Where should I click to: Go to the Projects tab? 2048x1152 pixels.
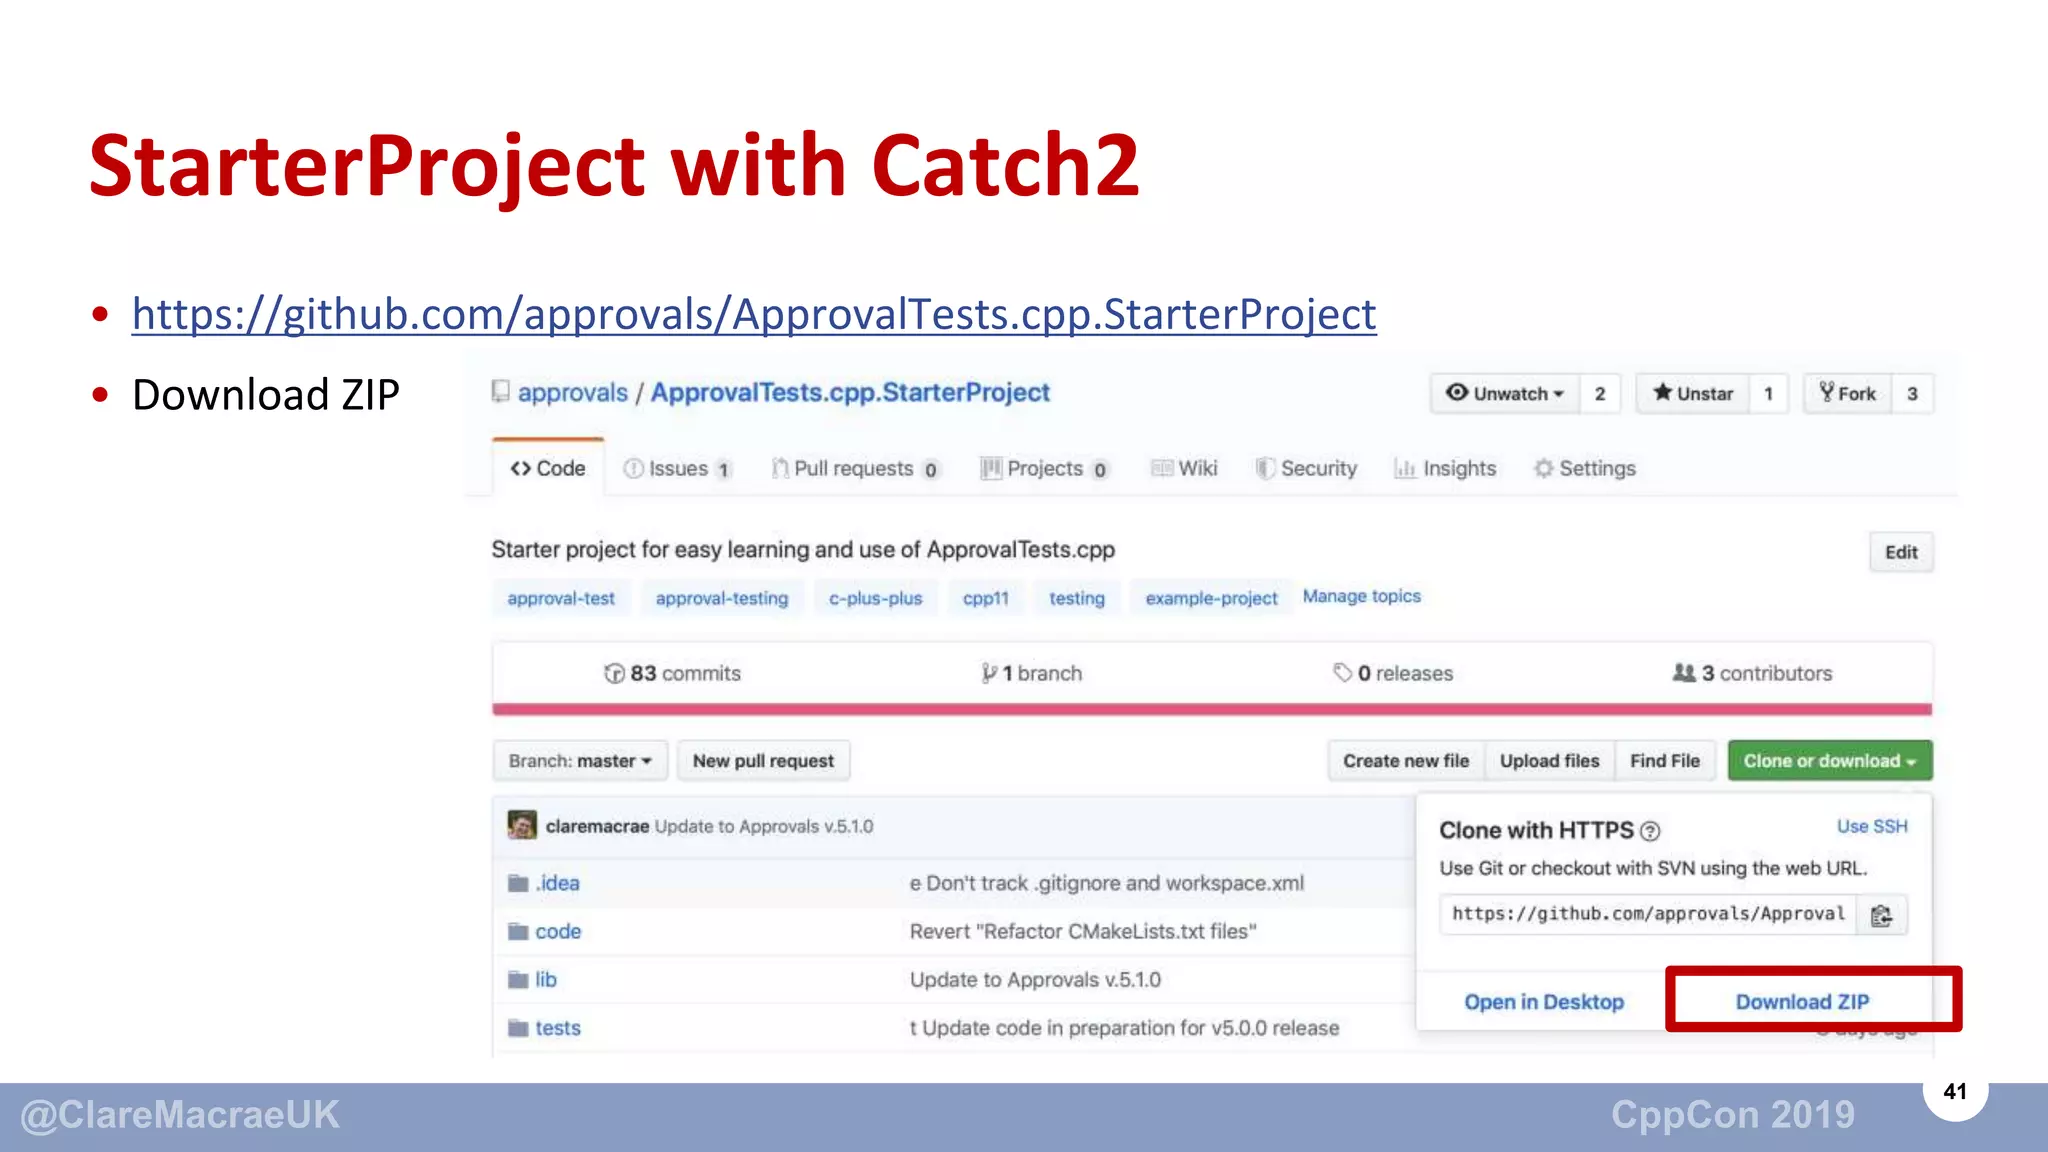(1045, 468)
